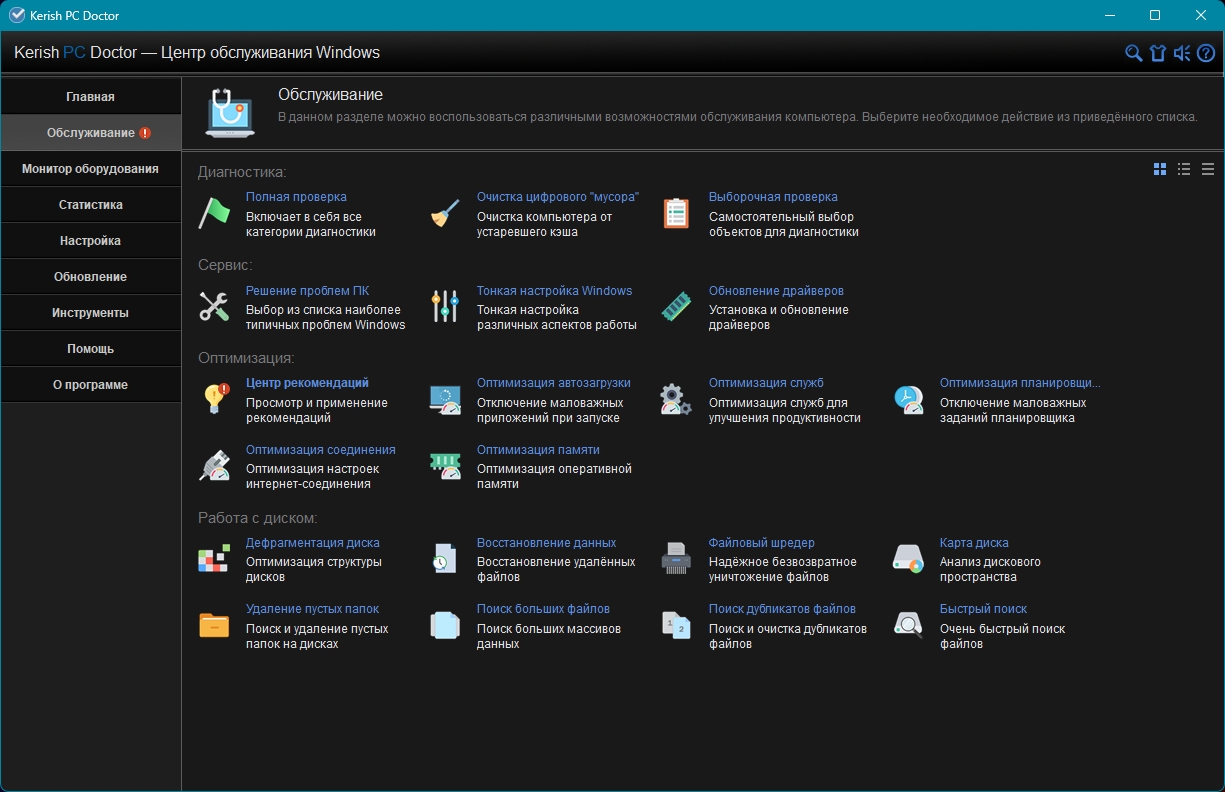Click the Поиск дубликатов файлов link

[782, 609]
